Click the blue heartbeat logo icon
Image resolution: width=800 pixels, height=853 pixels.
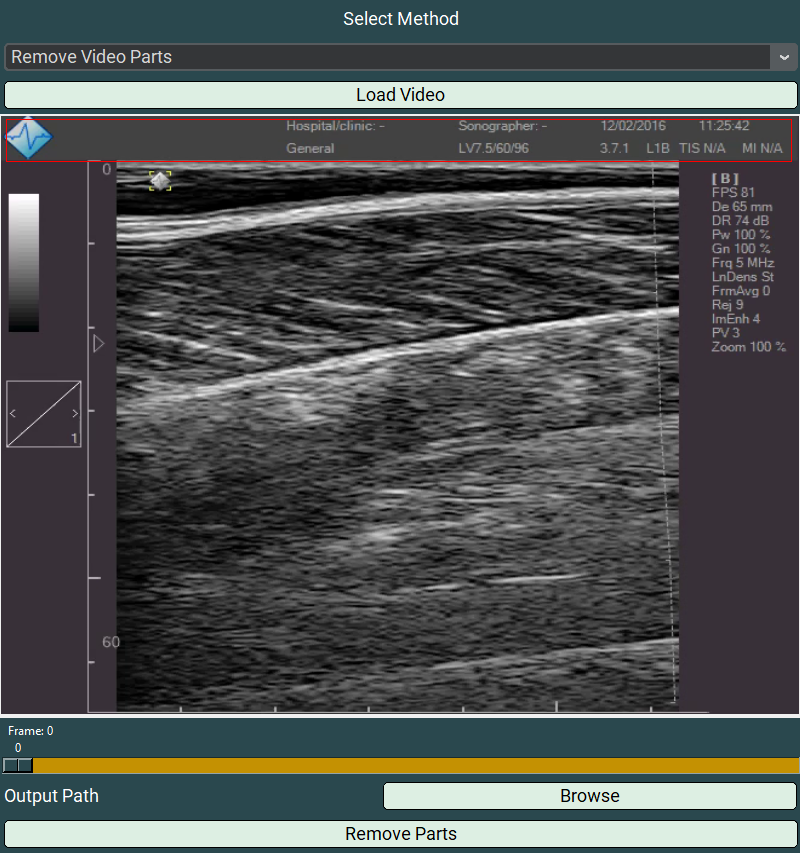pyautogui.click(x=29, y=138)
